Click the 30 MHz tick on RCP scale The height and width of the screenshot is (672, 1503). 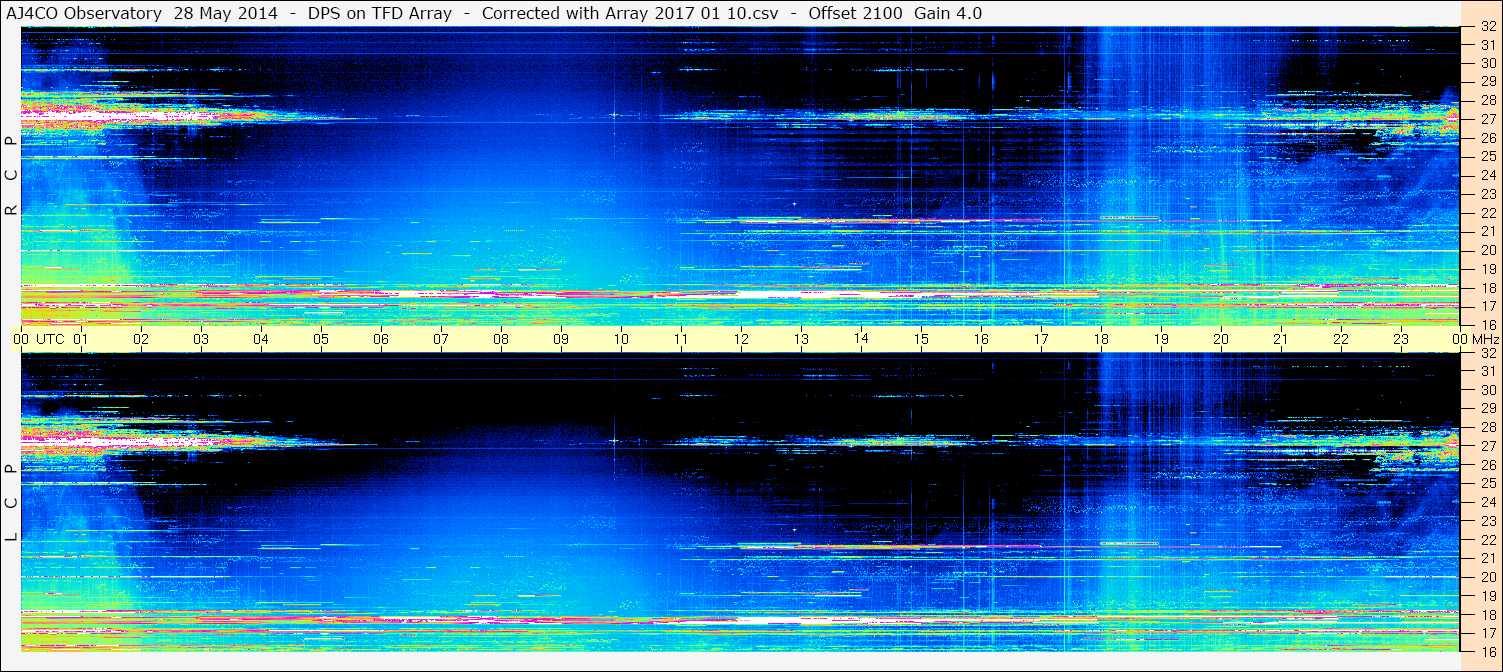point(1487,63)
